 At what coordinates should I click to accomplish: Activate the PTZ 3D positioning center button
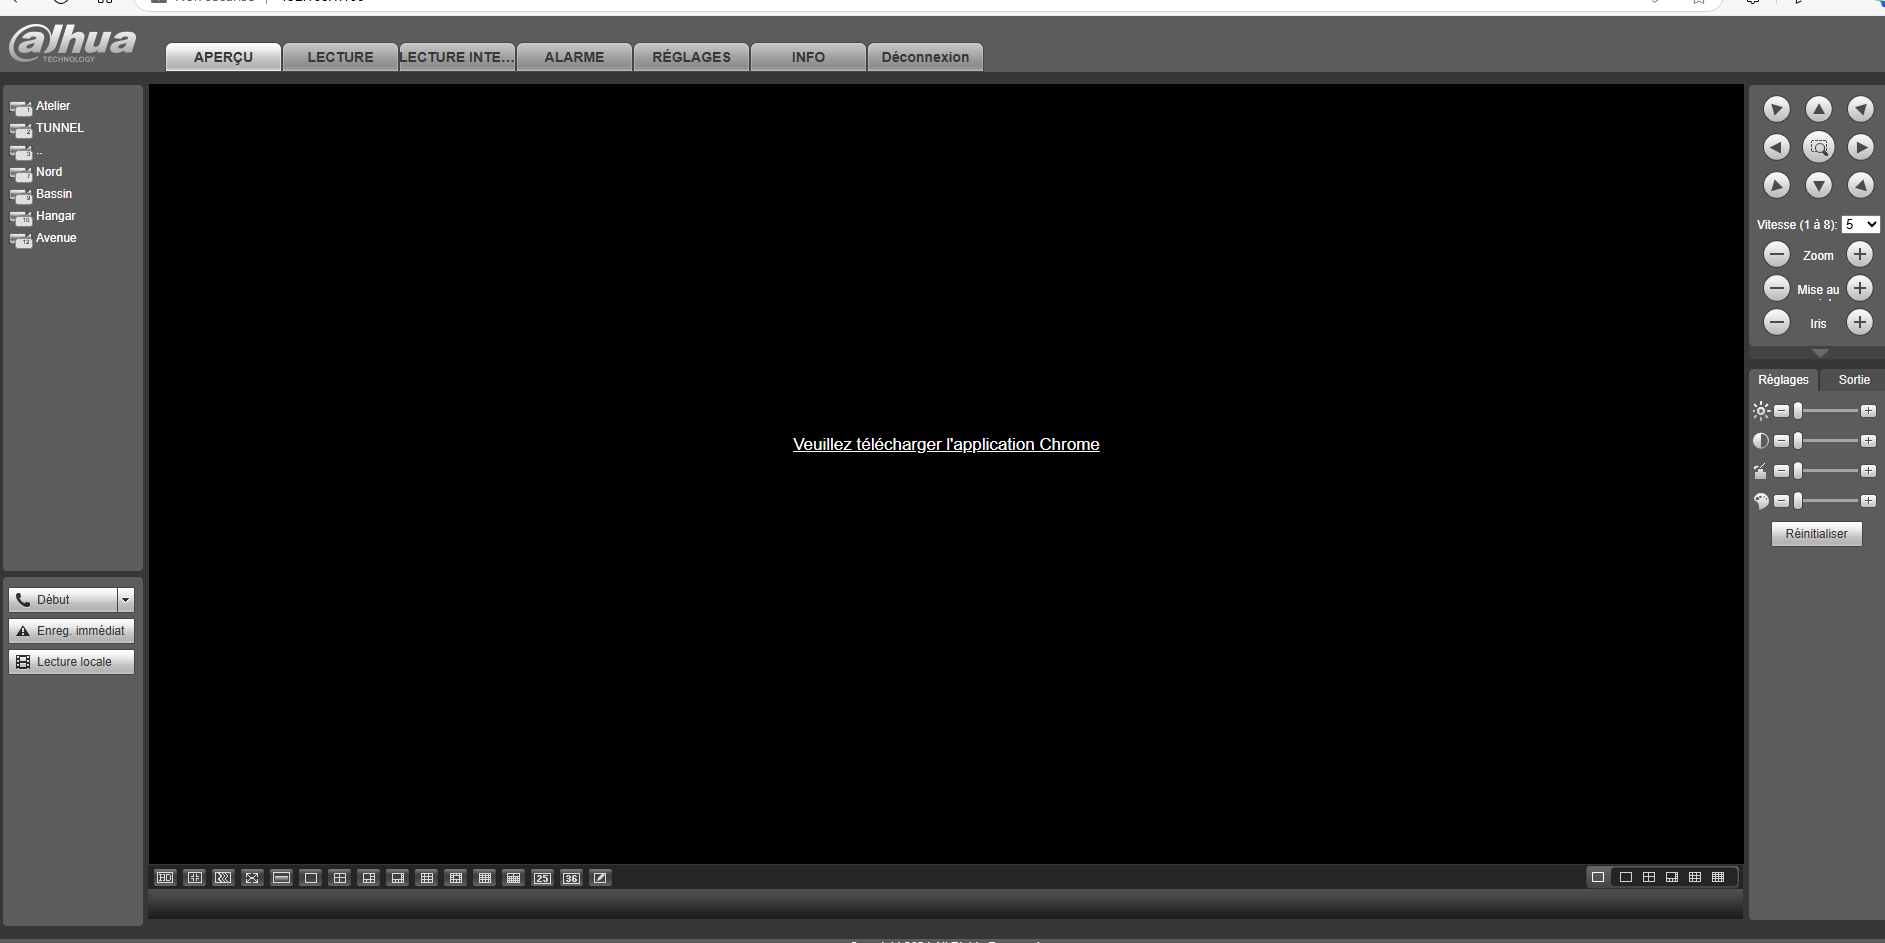click(x=1818, y=147)
